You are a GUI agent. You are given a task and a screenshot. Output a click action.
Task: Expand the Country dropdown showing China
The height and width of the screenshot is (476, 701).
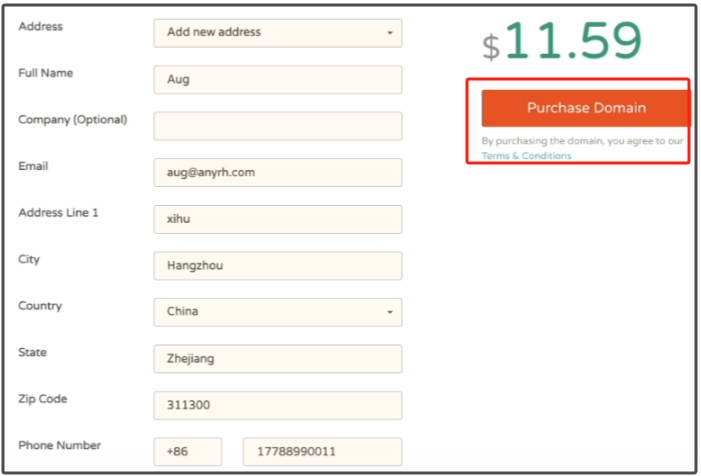point(277,312)
